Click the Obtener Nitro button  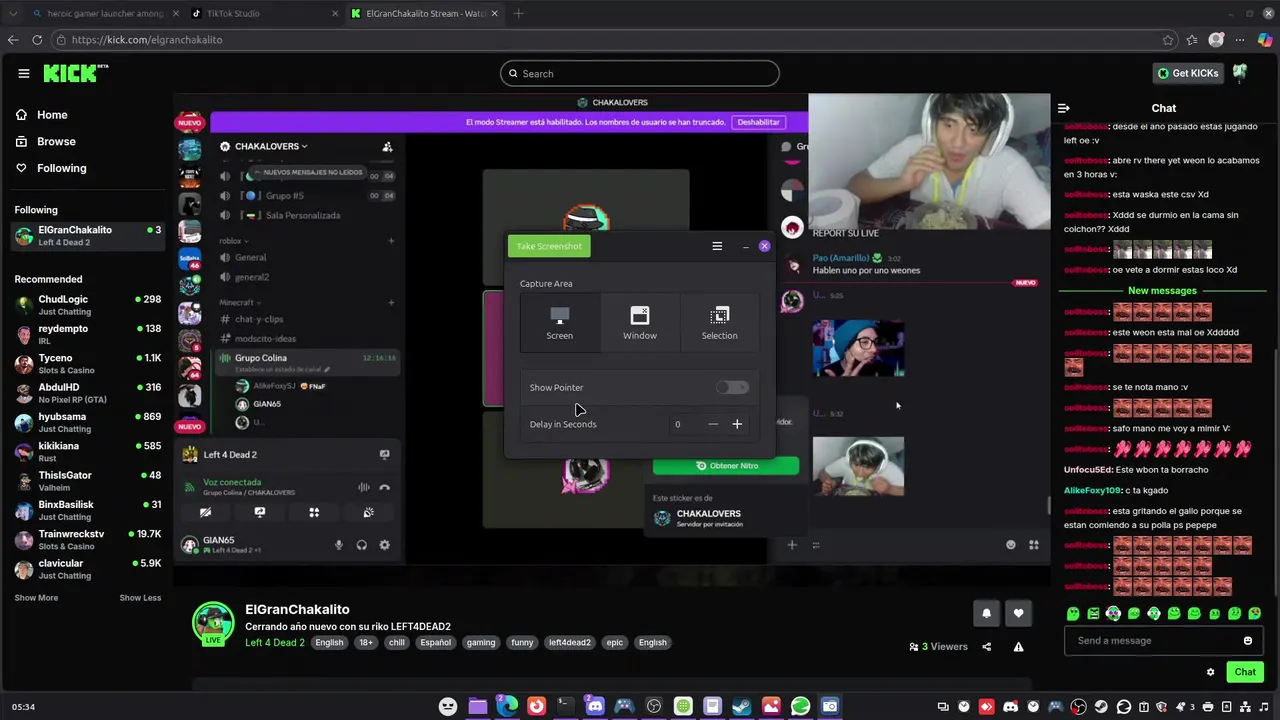click(x=726, y=466)
